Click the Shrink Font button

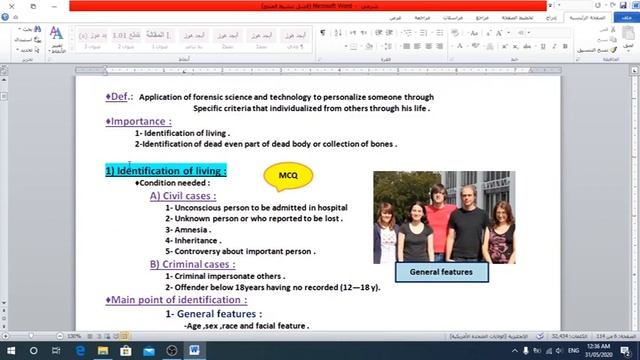click(489, 33)
